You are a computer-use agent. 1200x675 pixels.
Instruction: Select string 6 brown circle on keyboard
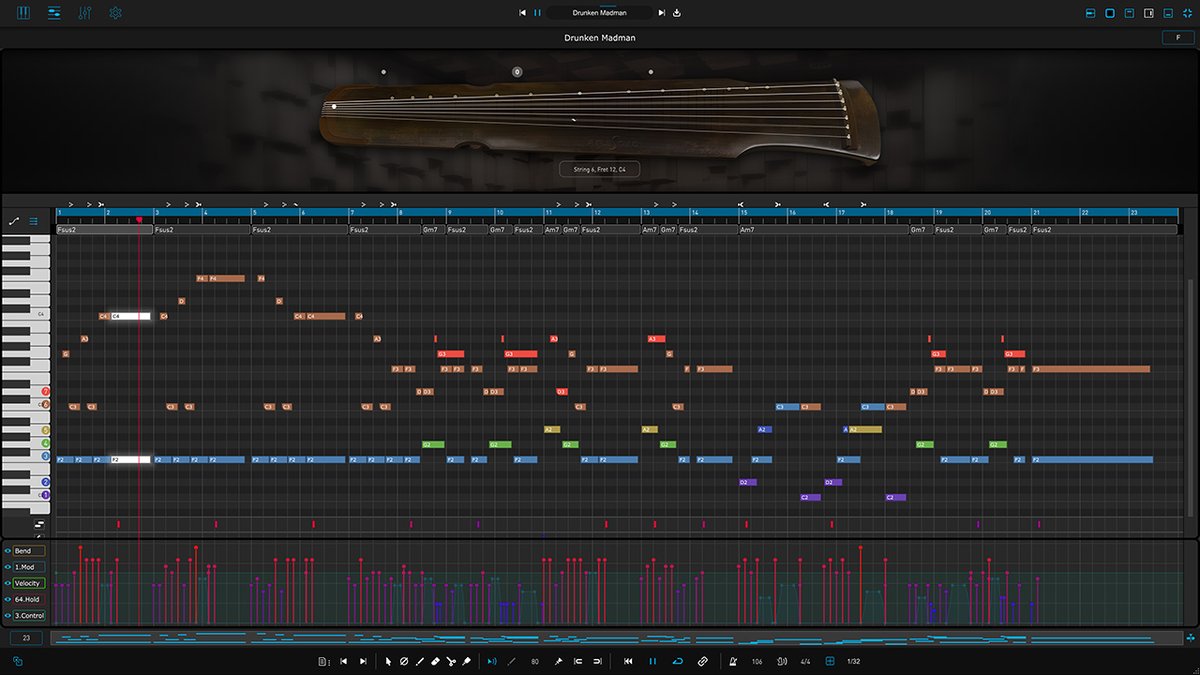point(45,405)
